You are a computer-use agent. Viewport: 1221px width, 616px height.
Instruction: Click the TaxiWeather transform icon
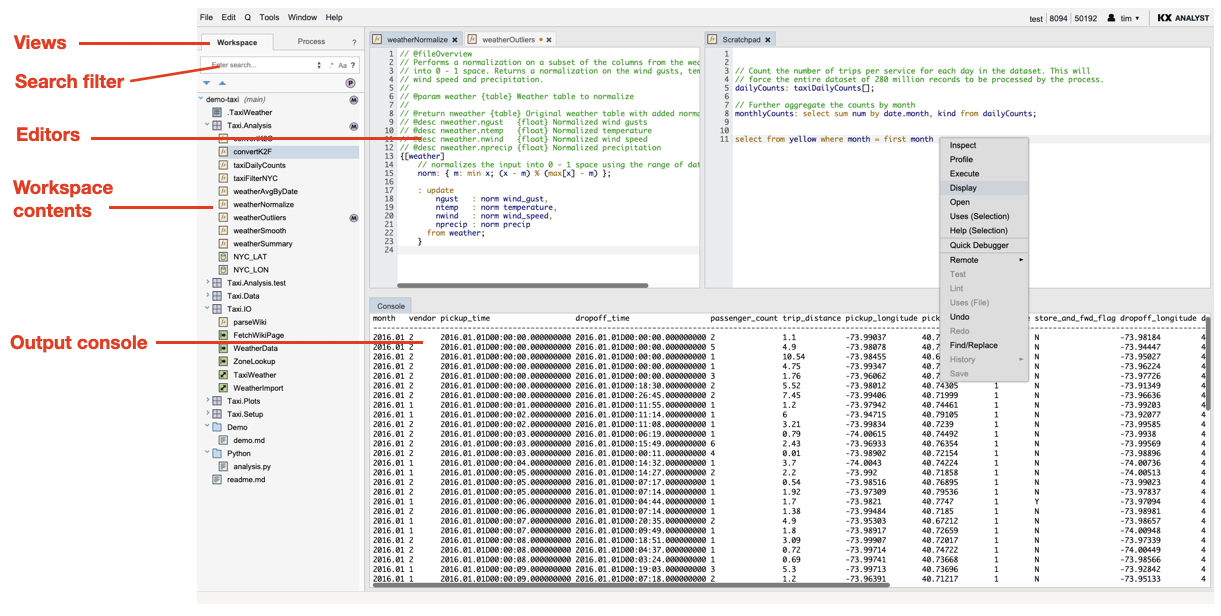224,374
